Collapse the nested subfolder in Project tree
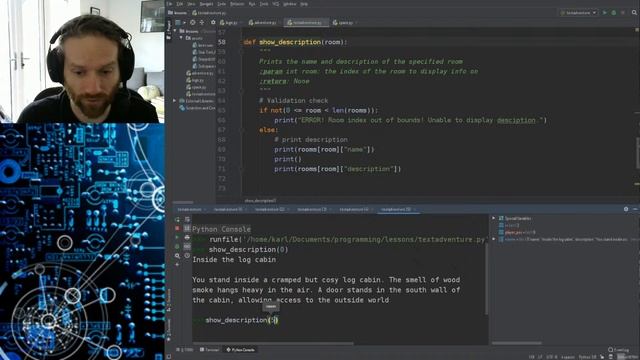This screenshot has height=360, width=640. 181,38
